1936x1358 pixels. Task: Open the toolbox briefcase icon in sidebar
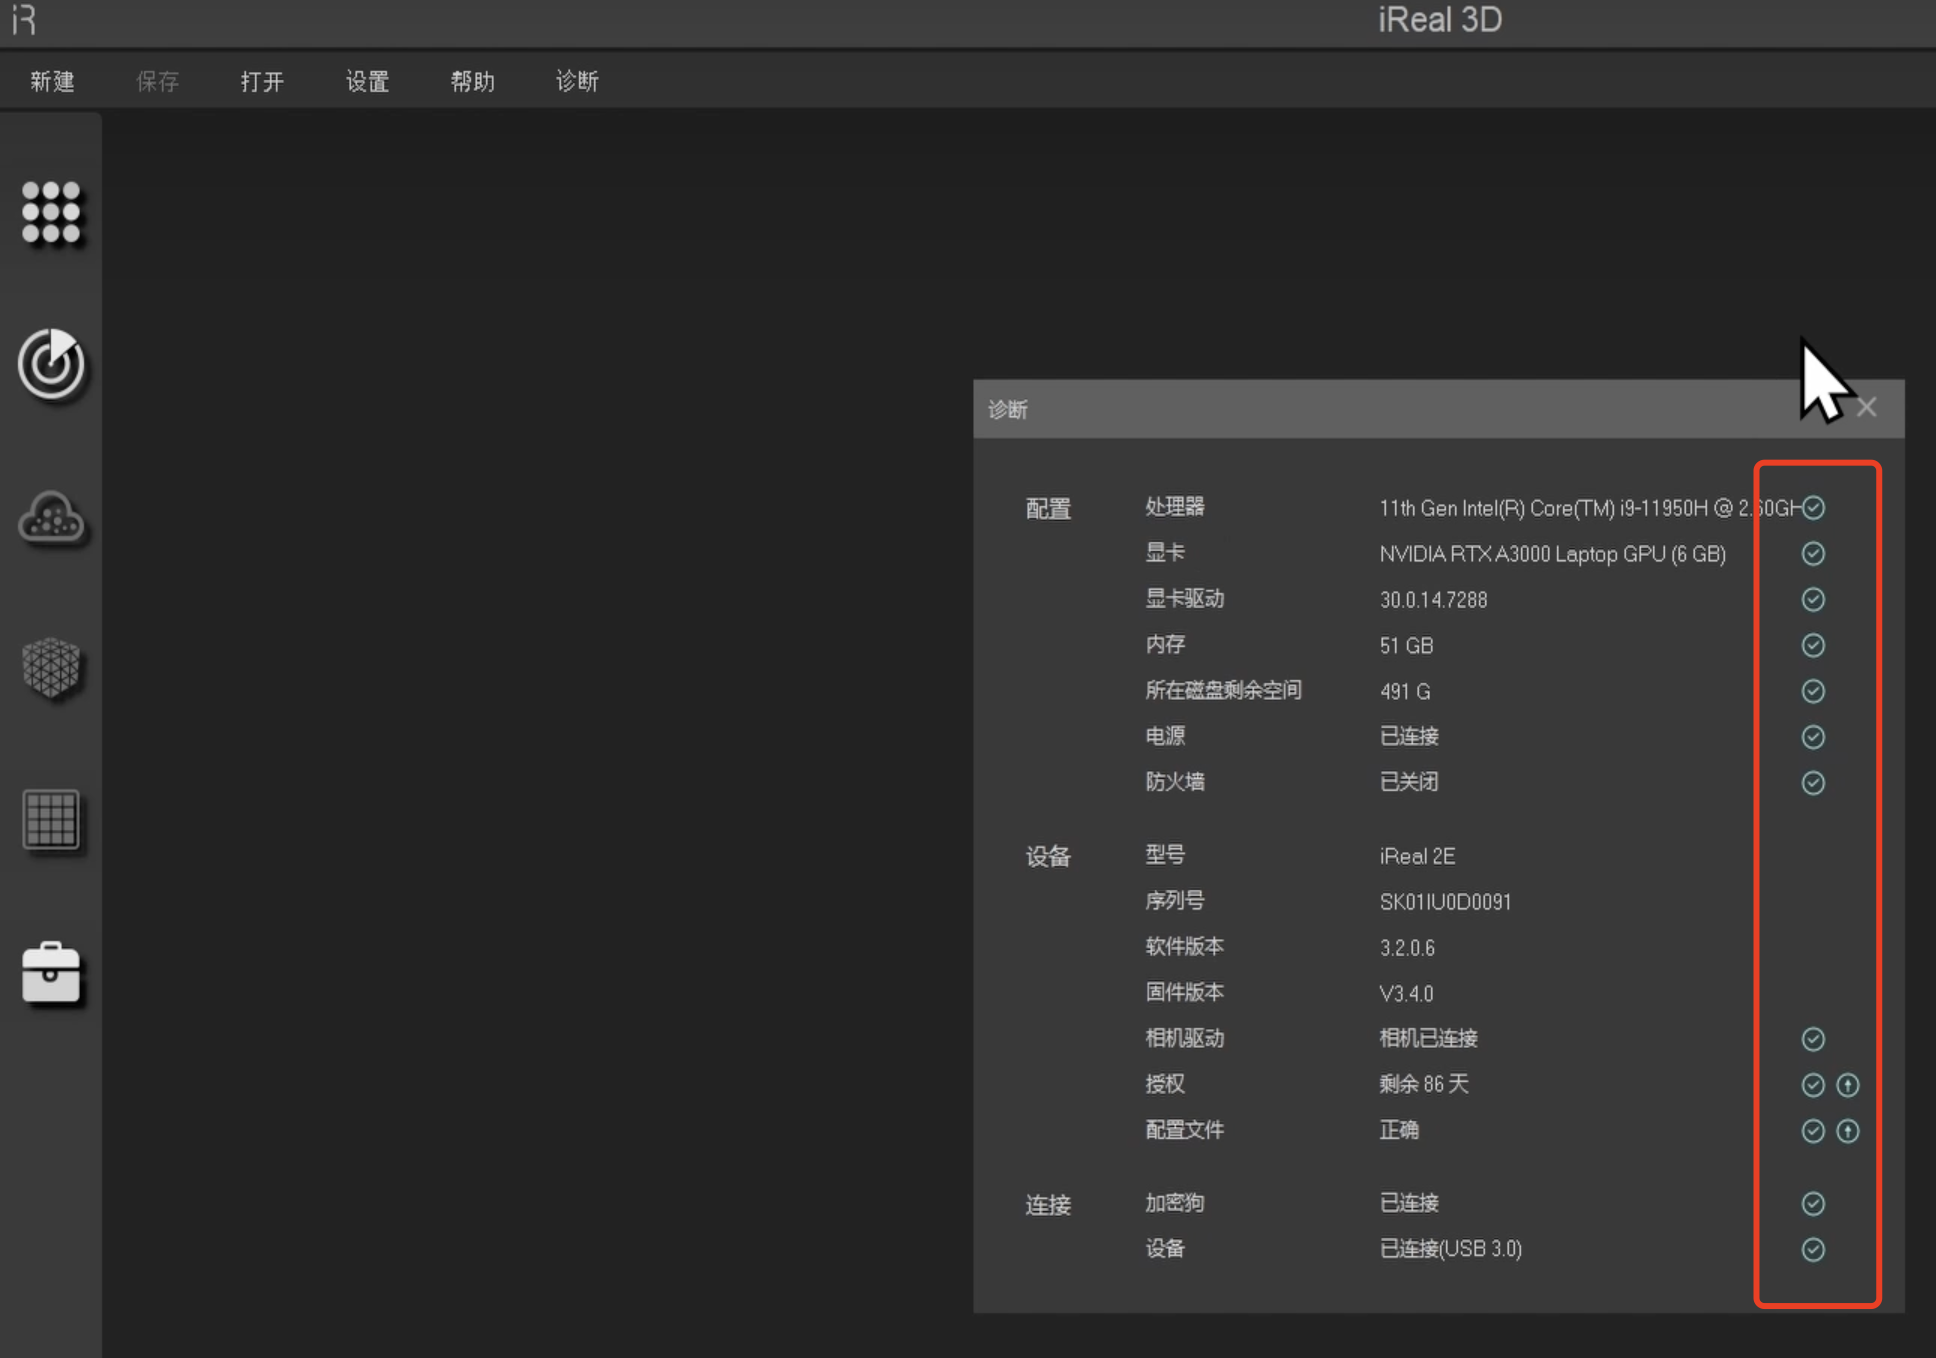(x=51, y=972)
